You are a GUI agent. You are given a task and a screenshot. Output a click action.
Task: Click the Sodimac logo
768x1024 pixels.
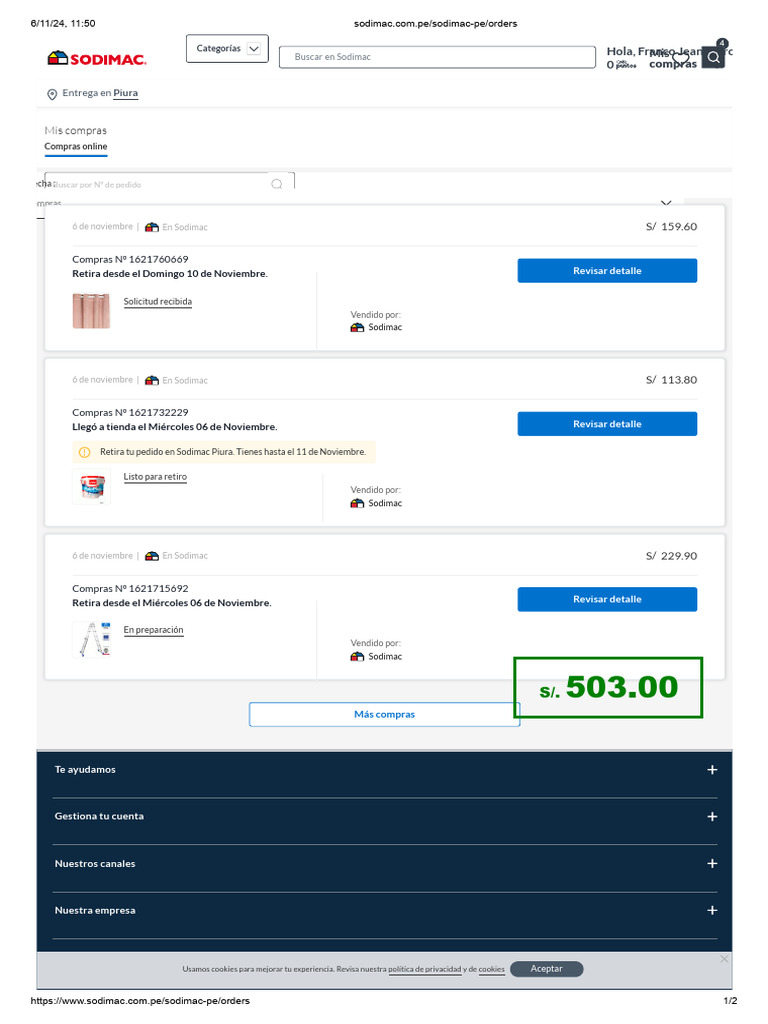[97, 59]
